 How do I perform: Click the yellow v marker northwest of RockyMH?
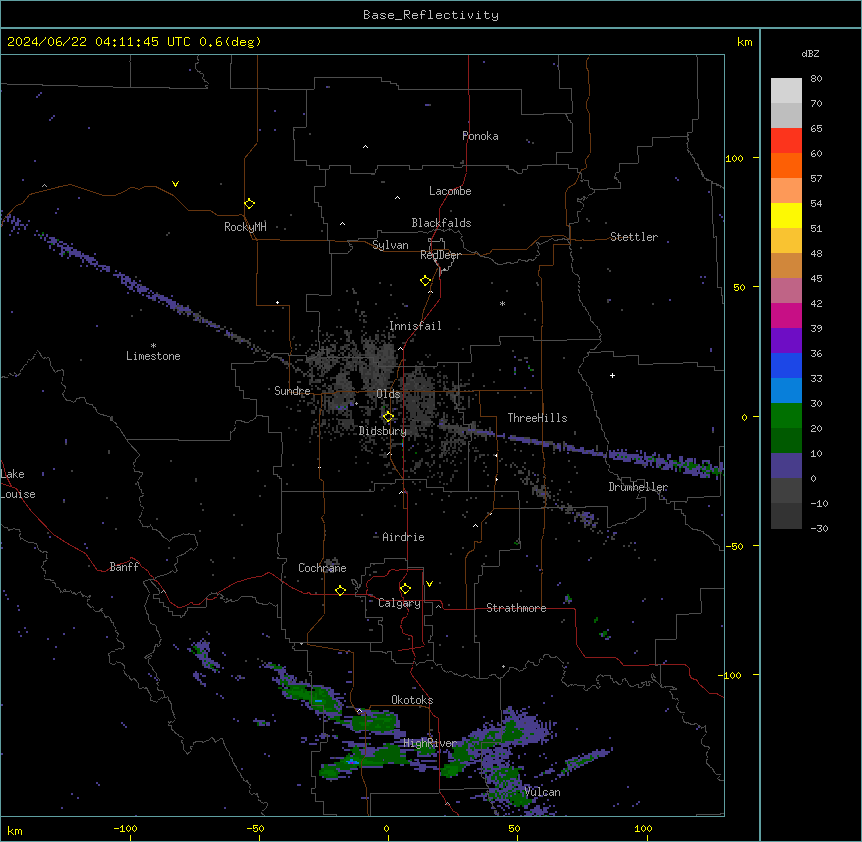(175, 184)
